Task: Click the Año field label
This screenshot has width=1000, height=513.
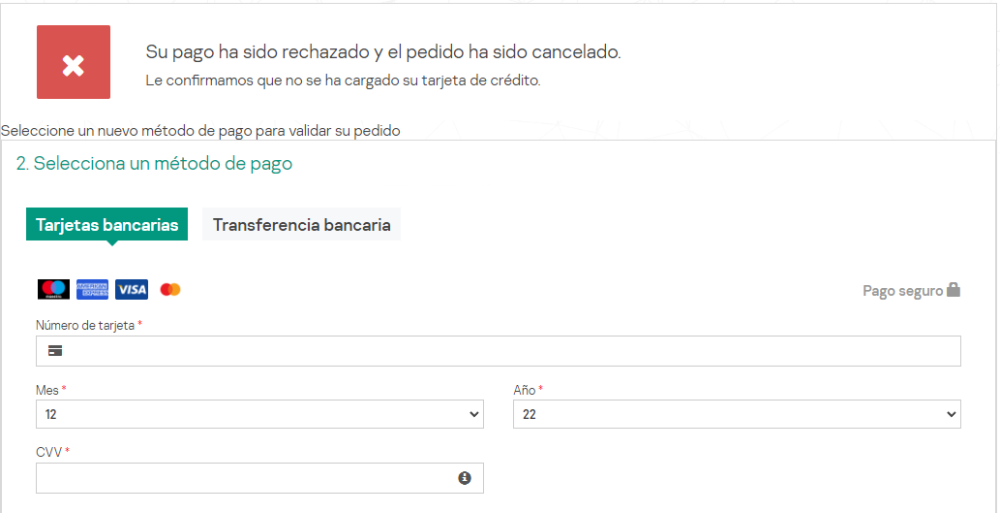Action: point(524,390)
